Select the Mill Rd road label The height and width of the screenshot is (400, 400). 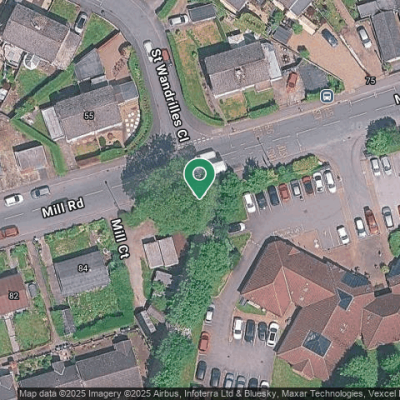pos(63,207)
